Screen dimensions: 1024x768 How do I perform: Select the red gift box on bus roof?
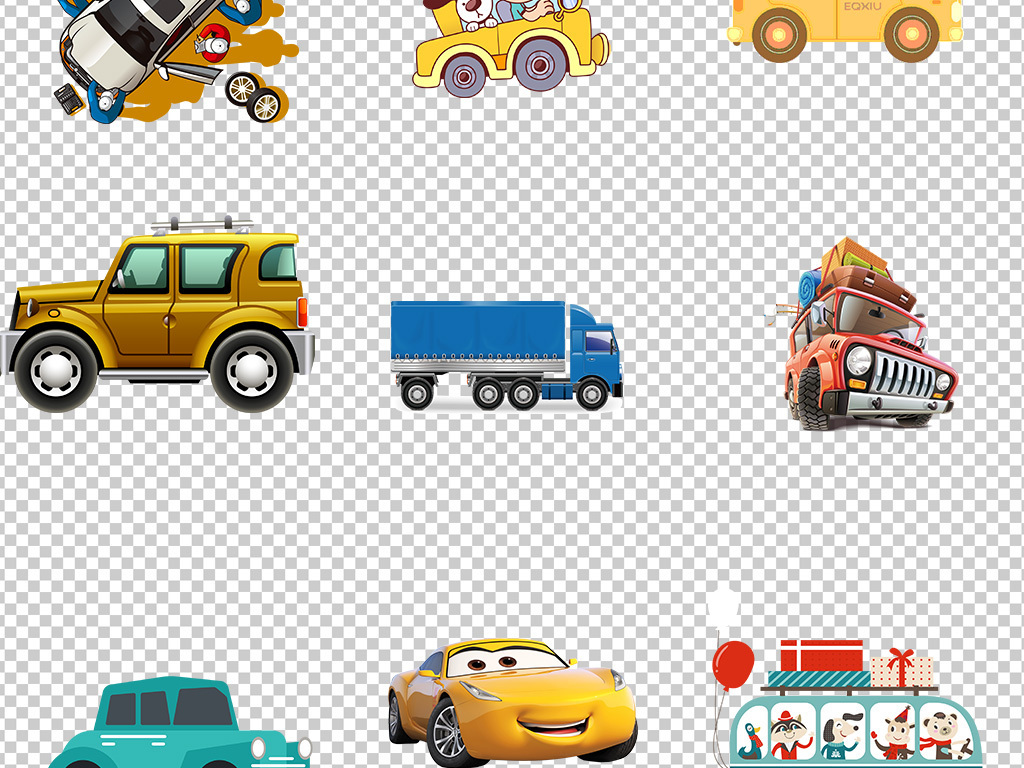[821, 656]
